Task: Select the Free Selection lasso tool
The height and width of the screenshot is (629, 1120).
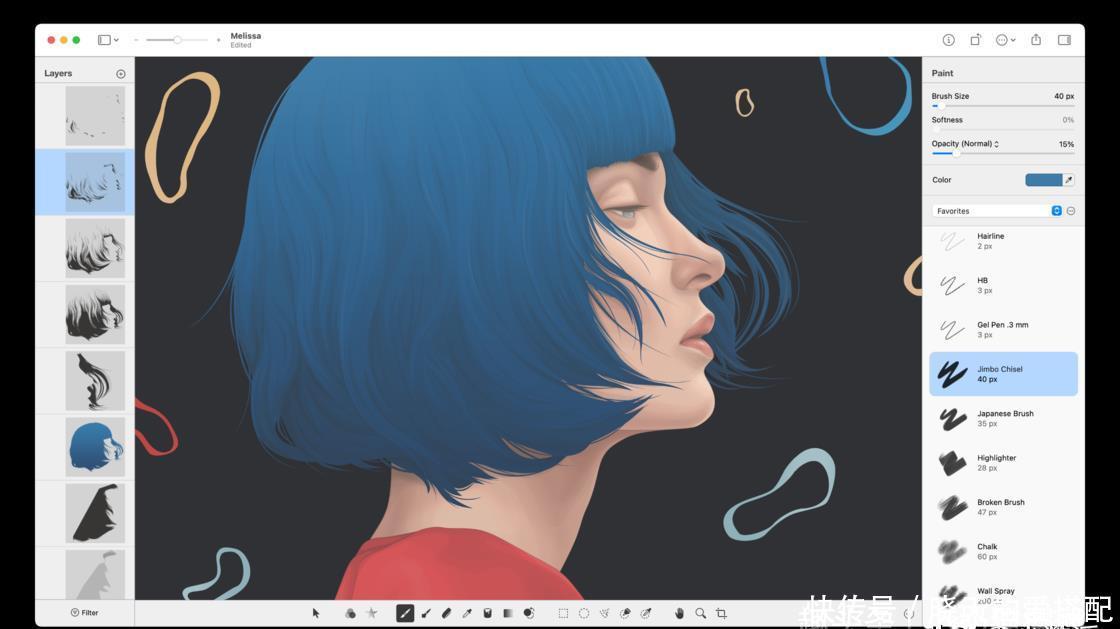Action: point(604,613)
